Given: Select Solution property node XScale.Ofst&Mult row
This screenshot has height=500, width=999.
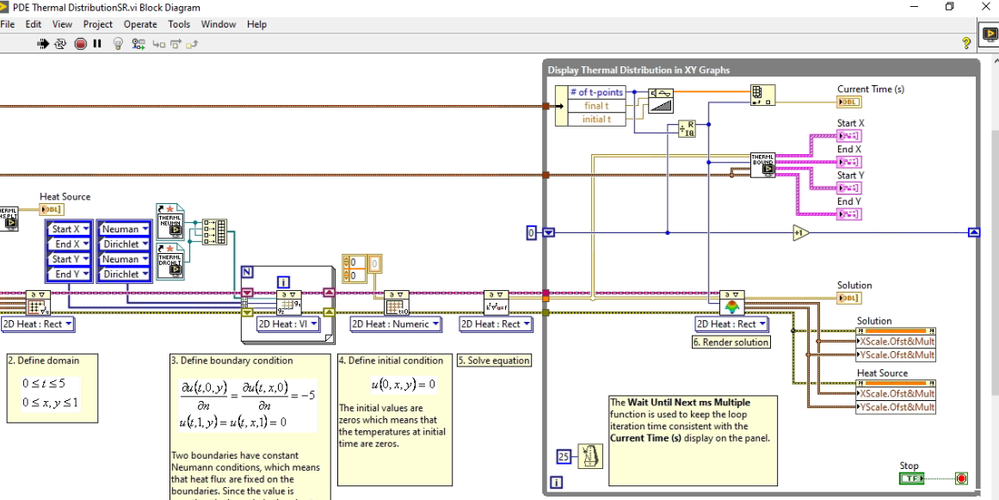Looking at the screenshot, I should pos(896,341).
